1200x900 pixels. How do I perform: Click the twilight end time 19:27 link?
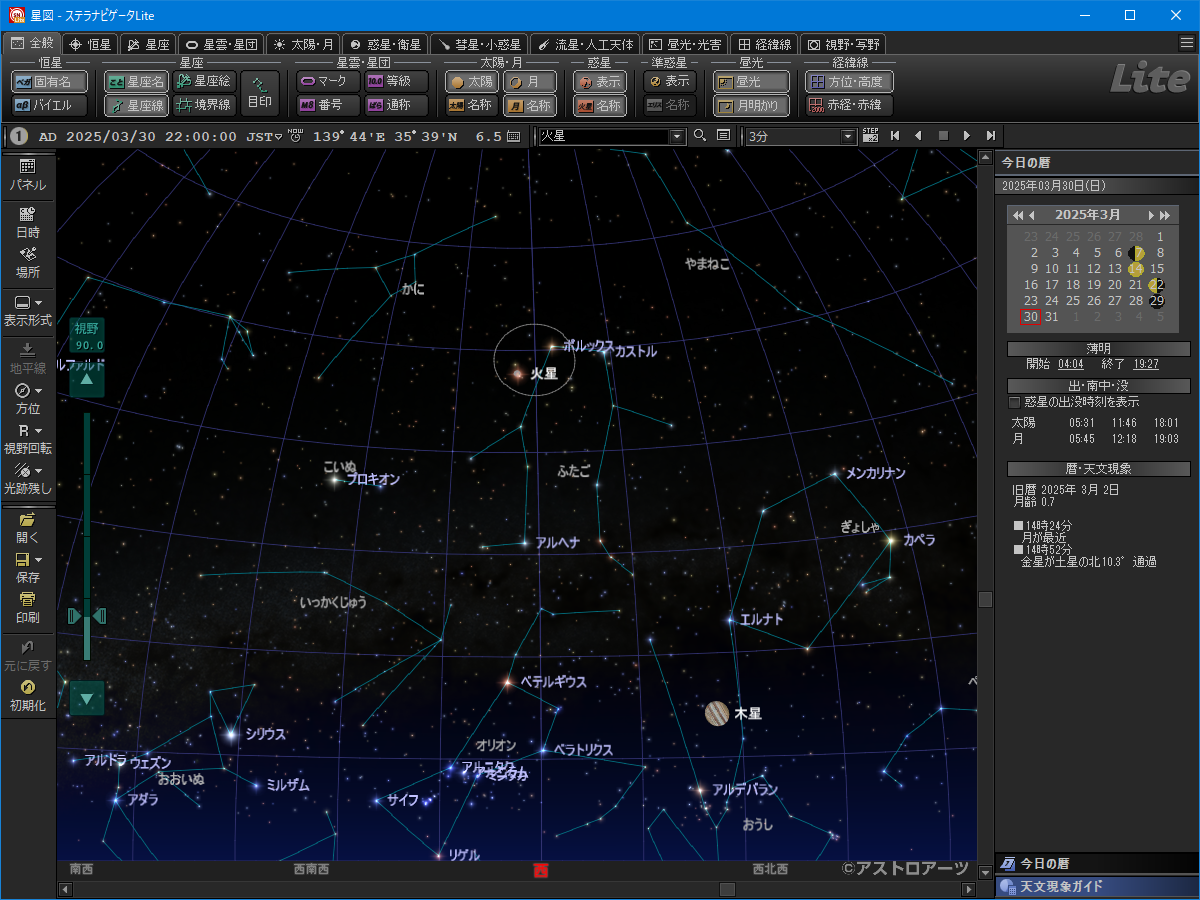[x=1146, y=364]
